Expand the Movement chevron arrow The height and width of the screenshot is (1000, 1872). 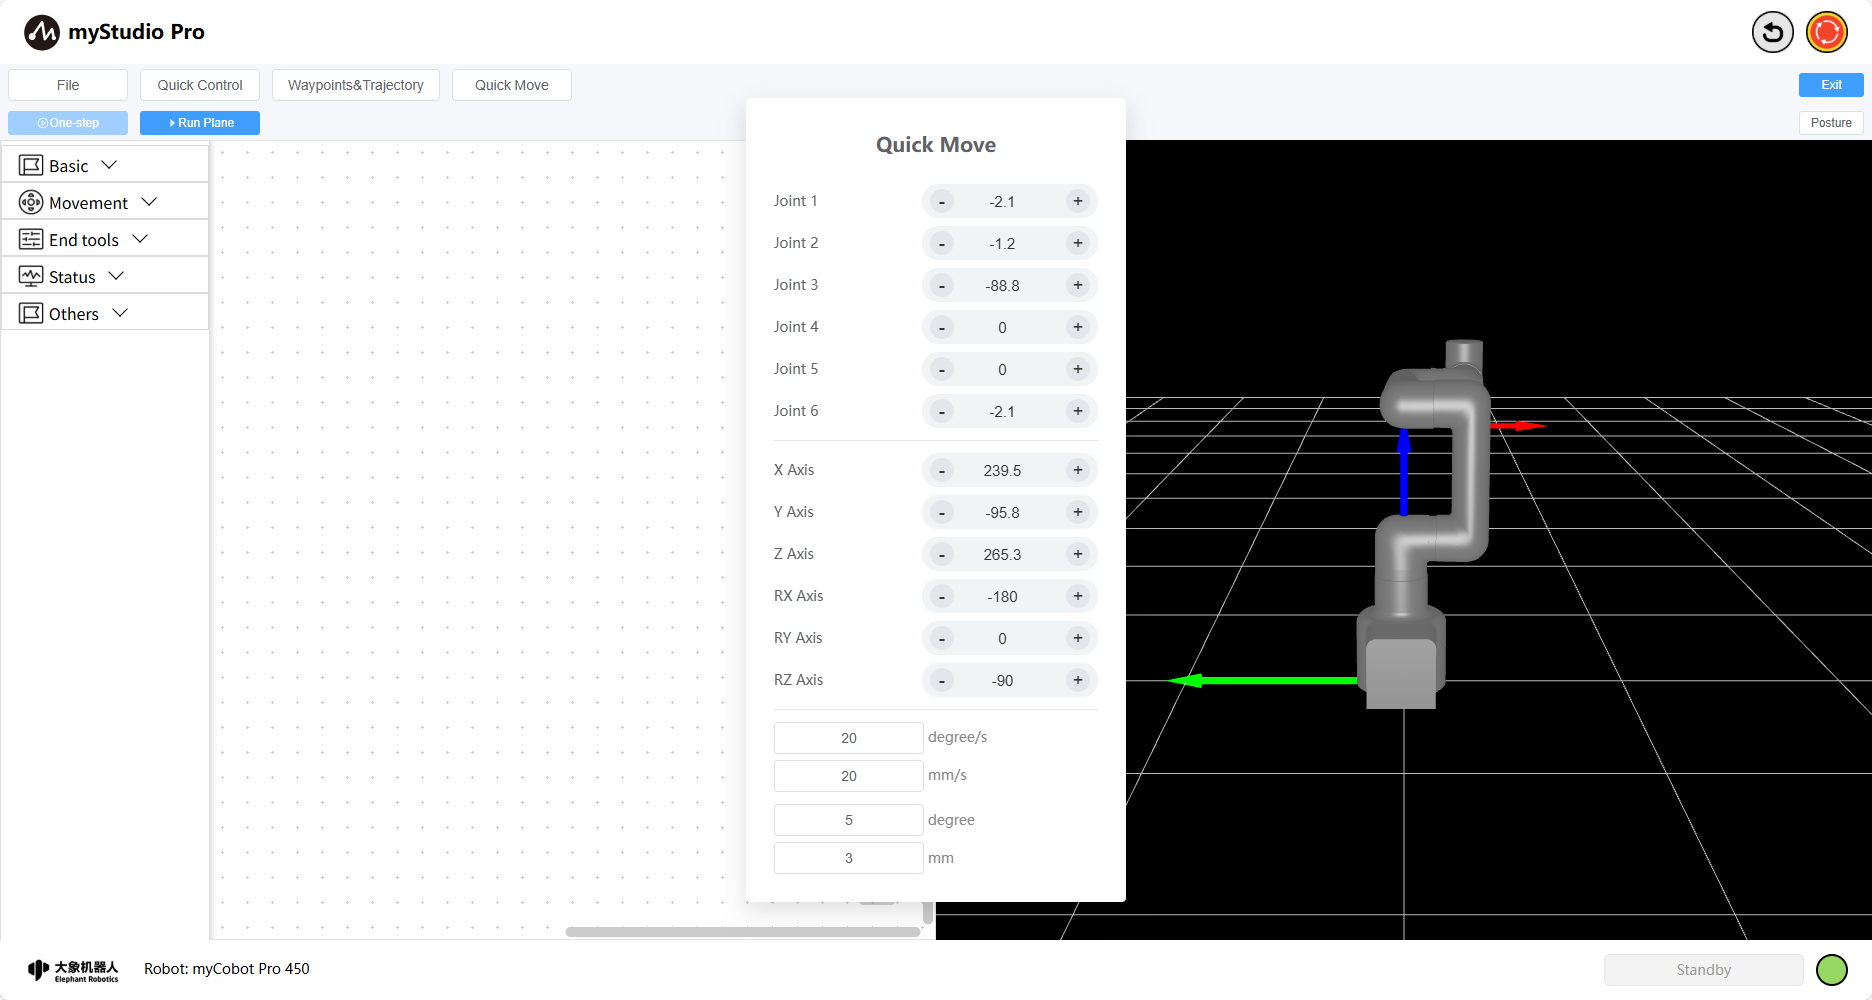click(149, 202)
